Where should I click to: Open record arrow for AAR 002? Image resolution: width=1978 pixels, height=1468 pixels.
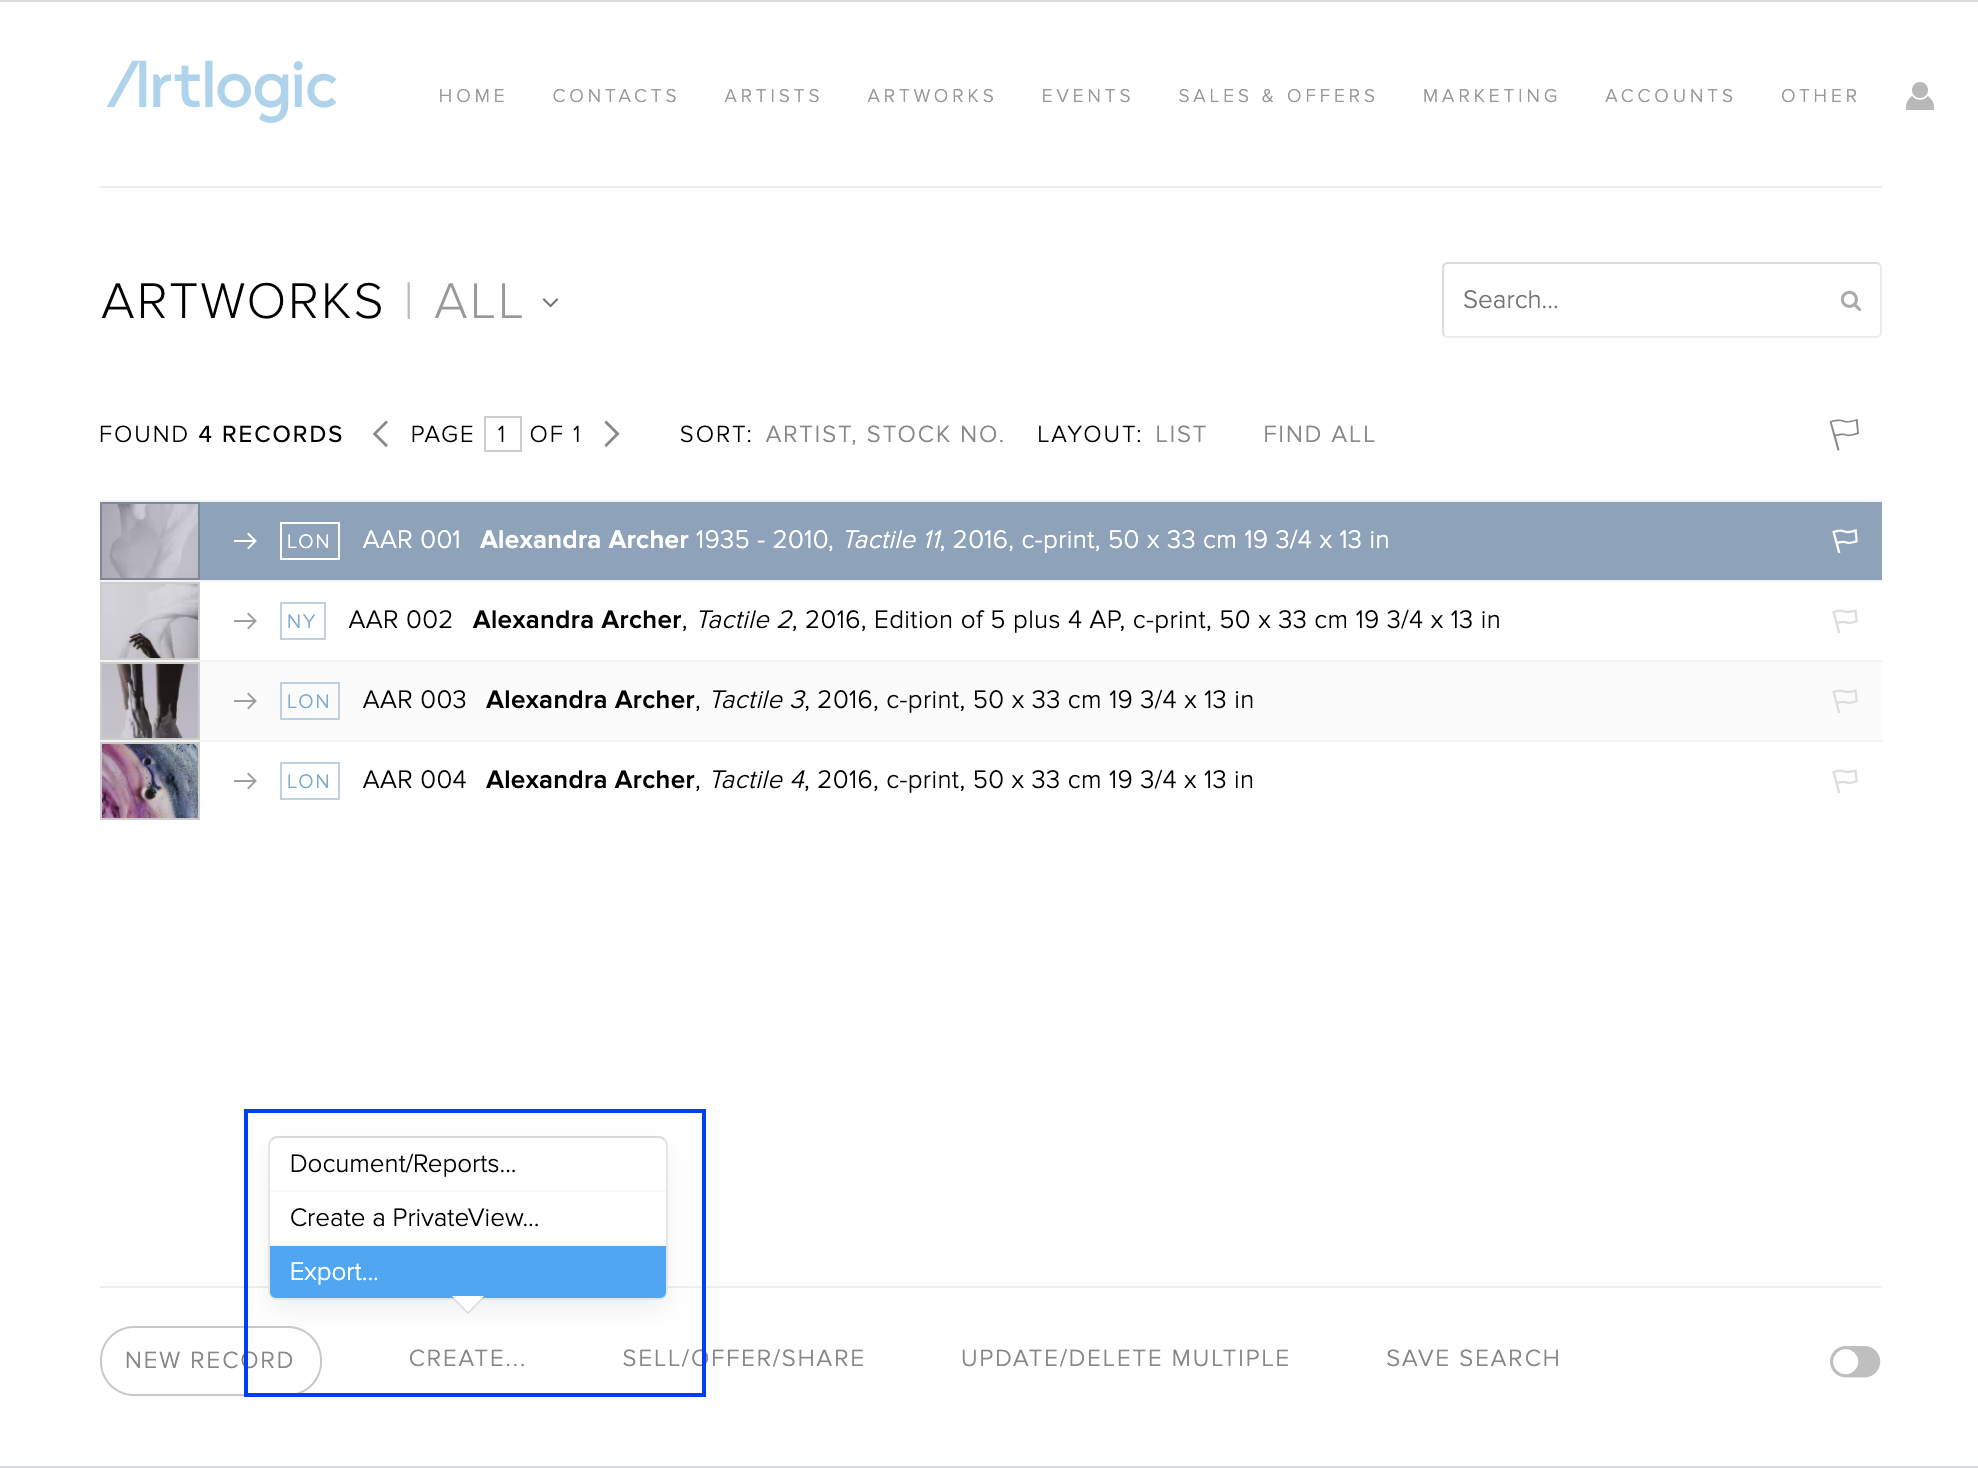tap(245, 621)
